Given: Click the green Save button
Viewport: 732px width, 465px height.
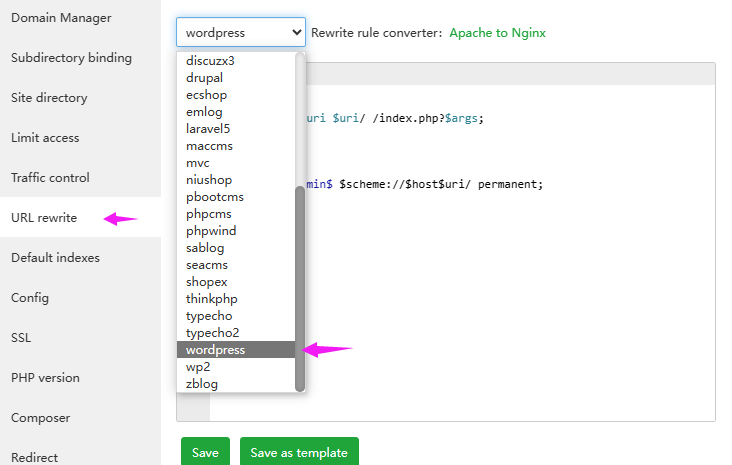Looking at the screenshot, I should coord(205,452).
